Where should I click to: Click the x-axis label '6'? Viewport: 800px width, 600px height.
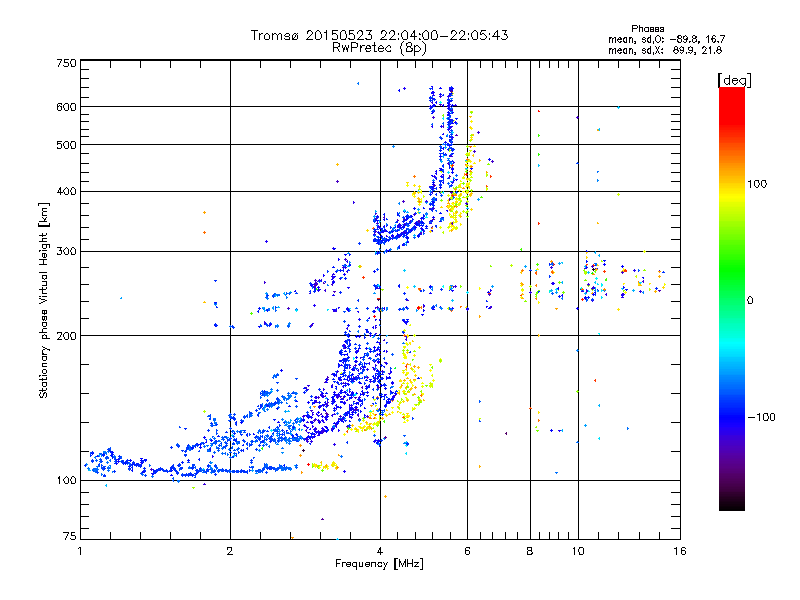click(467, 551)
